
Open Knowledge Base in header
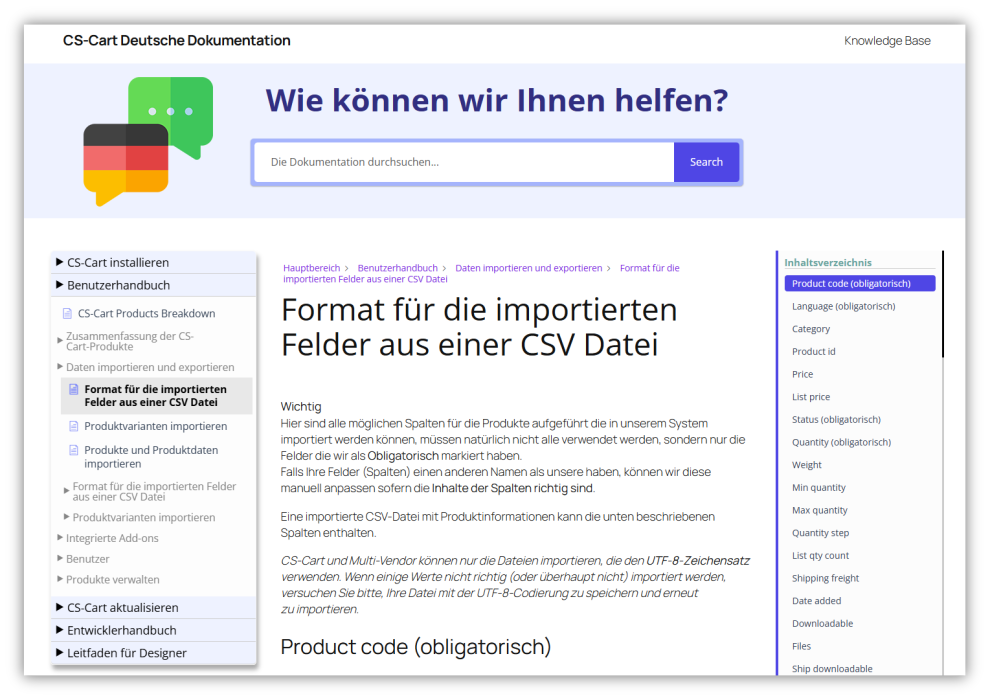click(x=887, y=41)
